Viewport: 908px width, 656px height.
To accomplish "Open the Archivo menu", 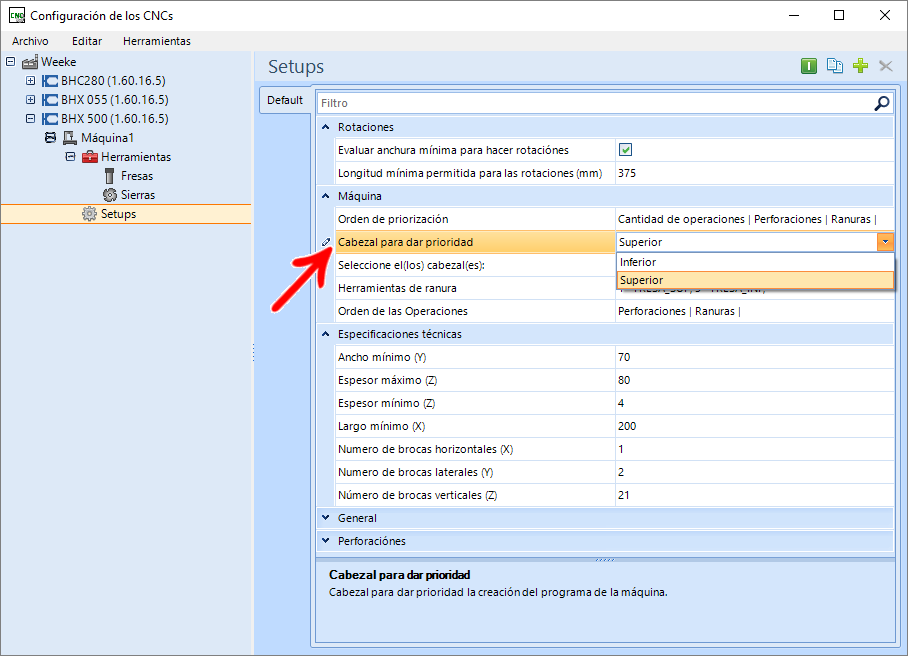I will pyautogui.click(x=30, y=41).
